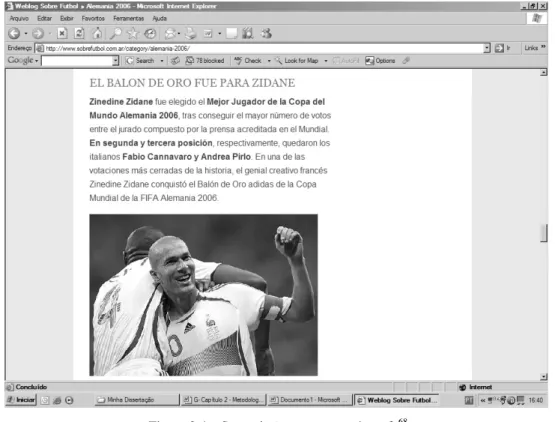
Task: Click the scrollbar down arrow
Action: point(544,377)
